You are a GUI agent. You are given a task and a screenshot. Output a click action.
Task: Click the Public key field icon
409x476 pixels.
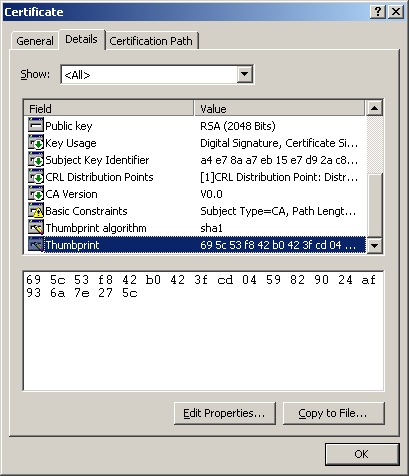click(36, 125)
